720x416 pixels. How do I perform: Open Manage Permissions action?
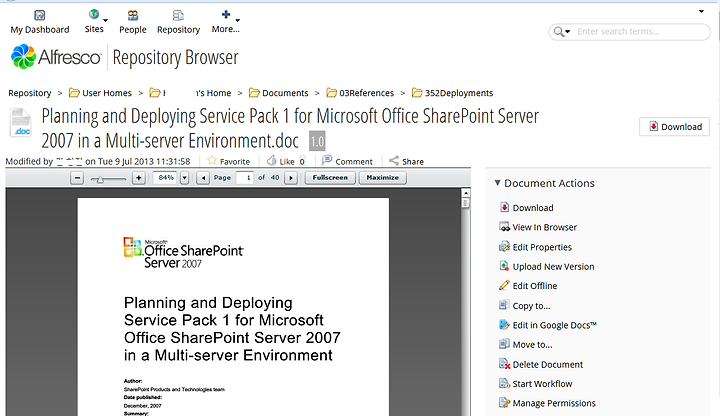tap(547, 403)
